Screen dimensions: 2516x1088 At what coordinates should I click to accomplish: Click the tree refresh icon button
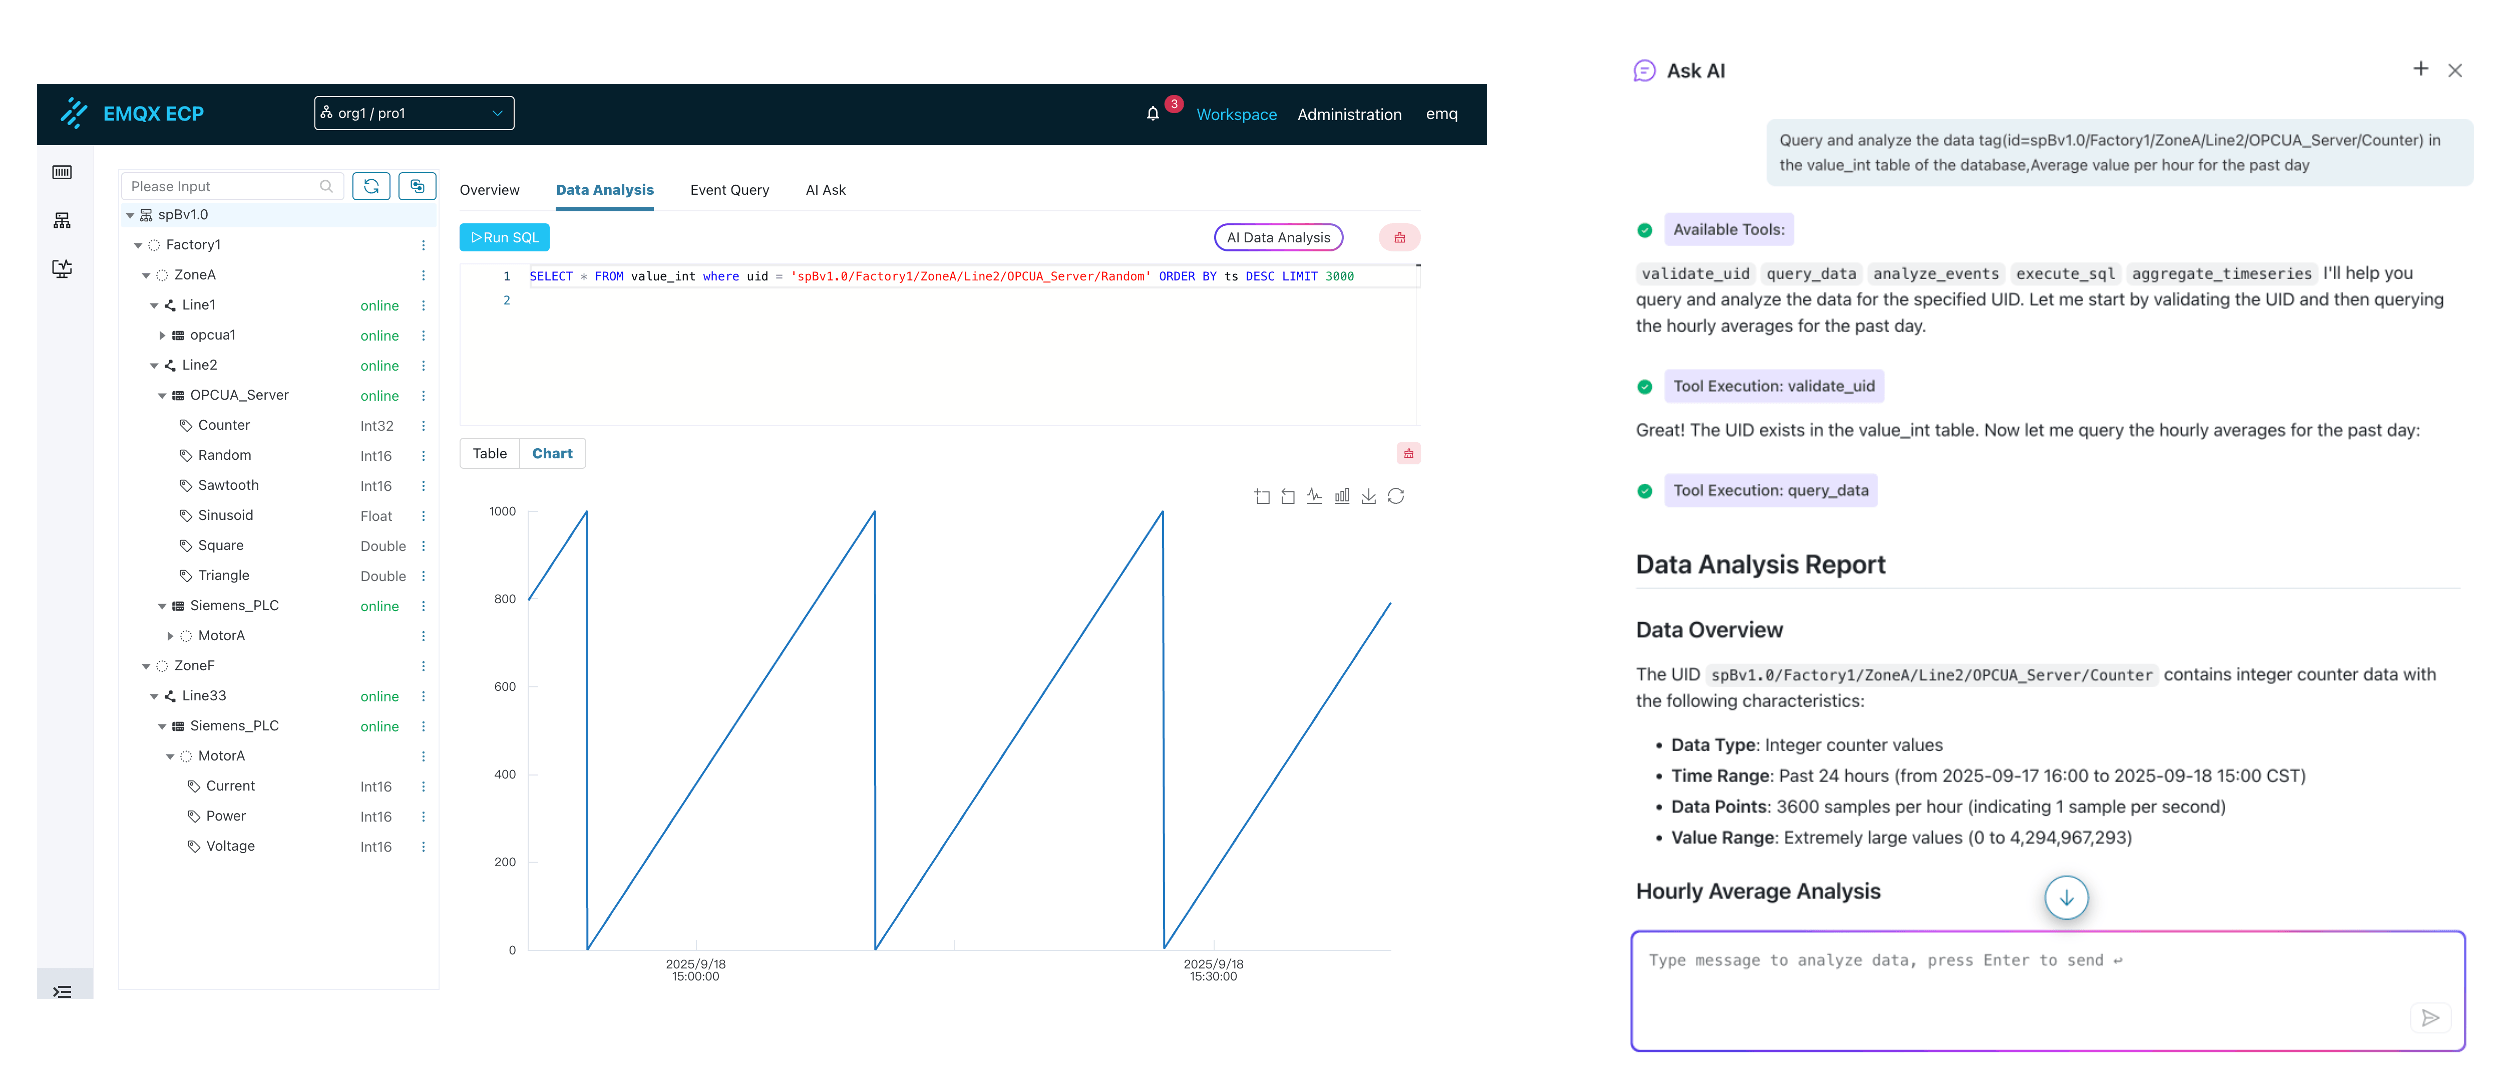(x=371, y=186)
